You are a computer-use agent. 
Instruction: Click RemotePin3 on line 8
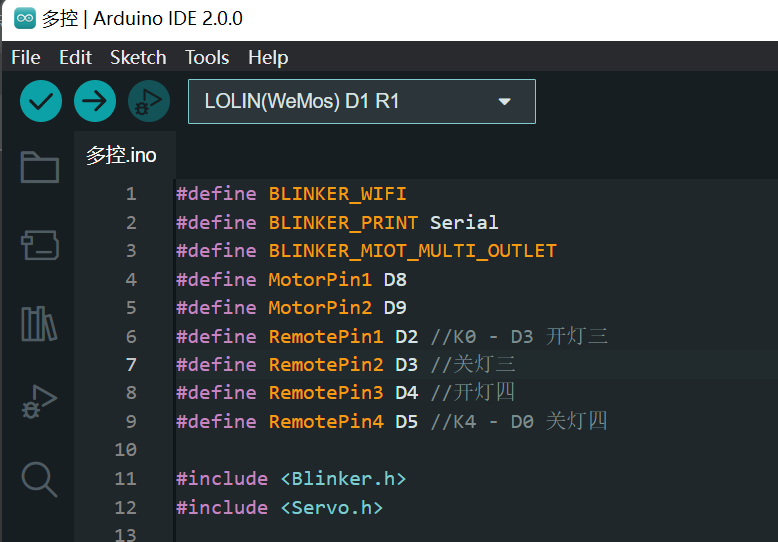tap(326, 393)
